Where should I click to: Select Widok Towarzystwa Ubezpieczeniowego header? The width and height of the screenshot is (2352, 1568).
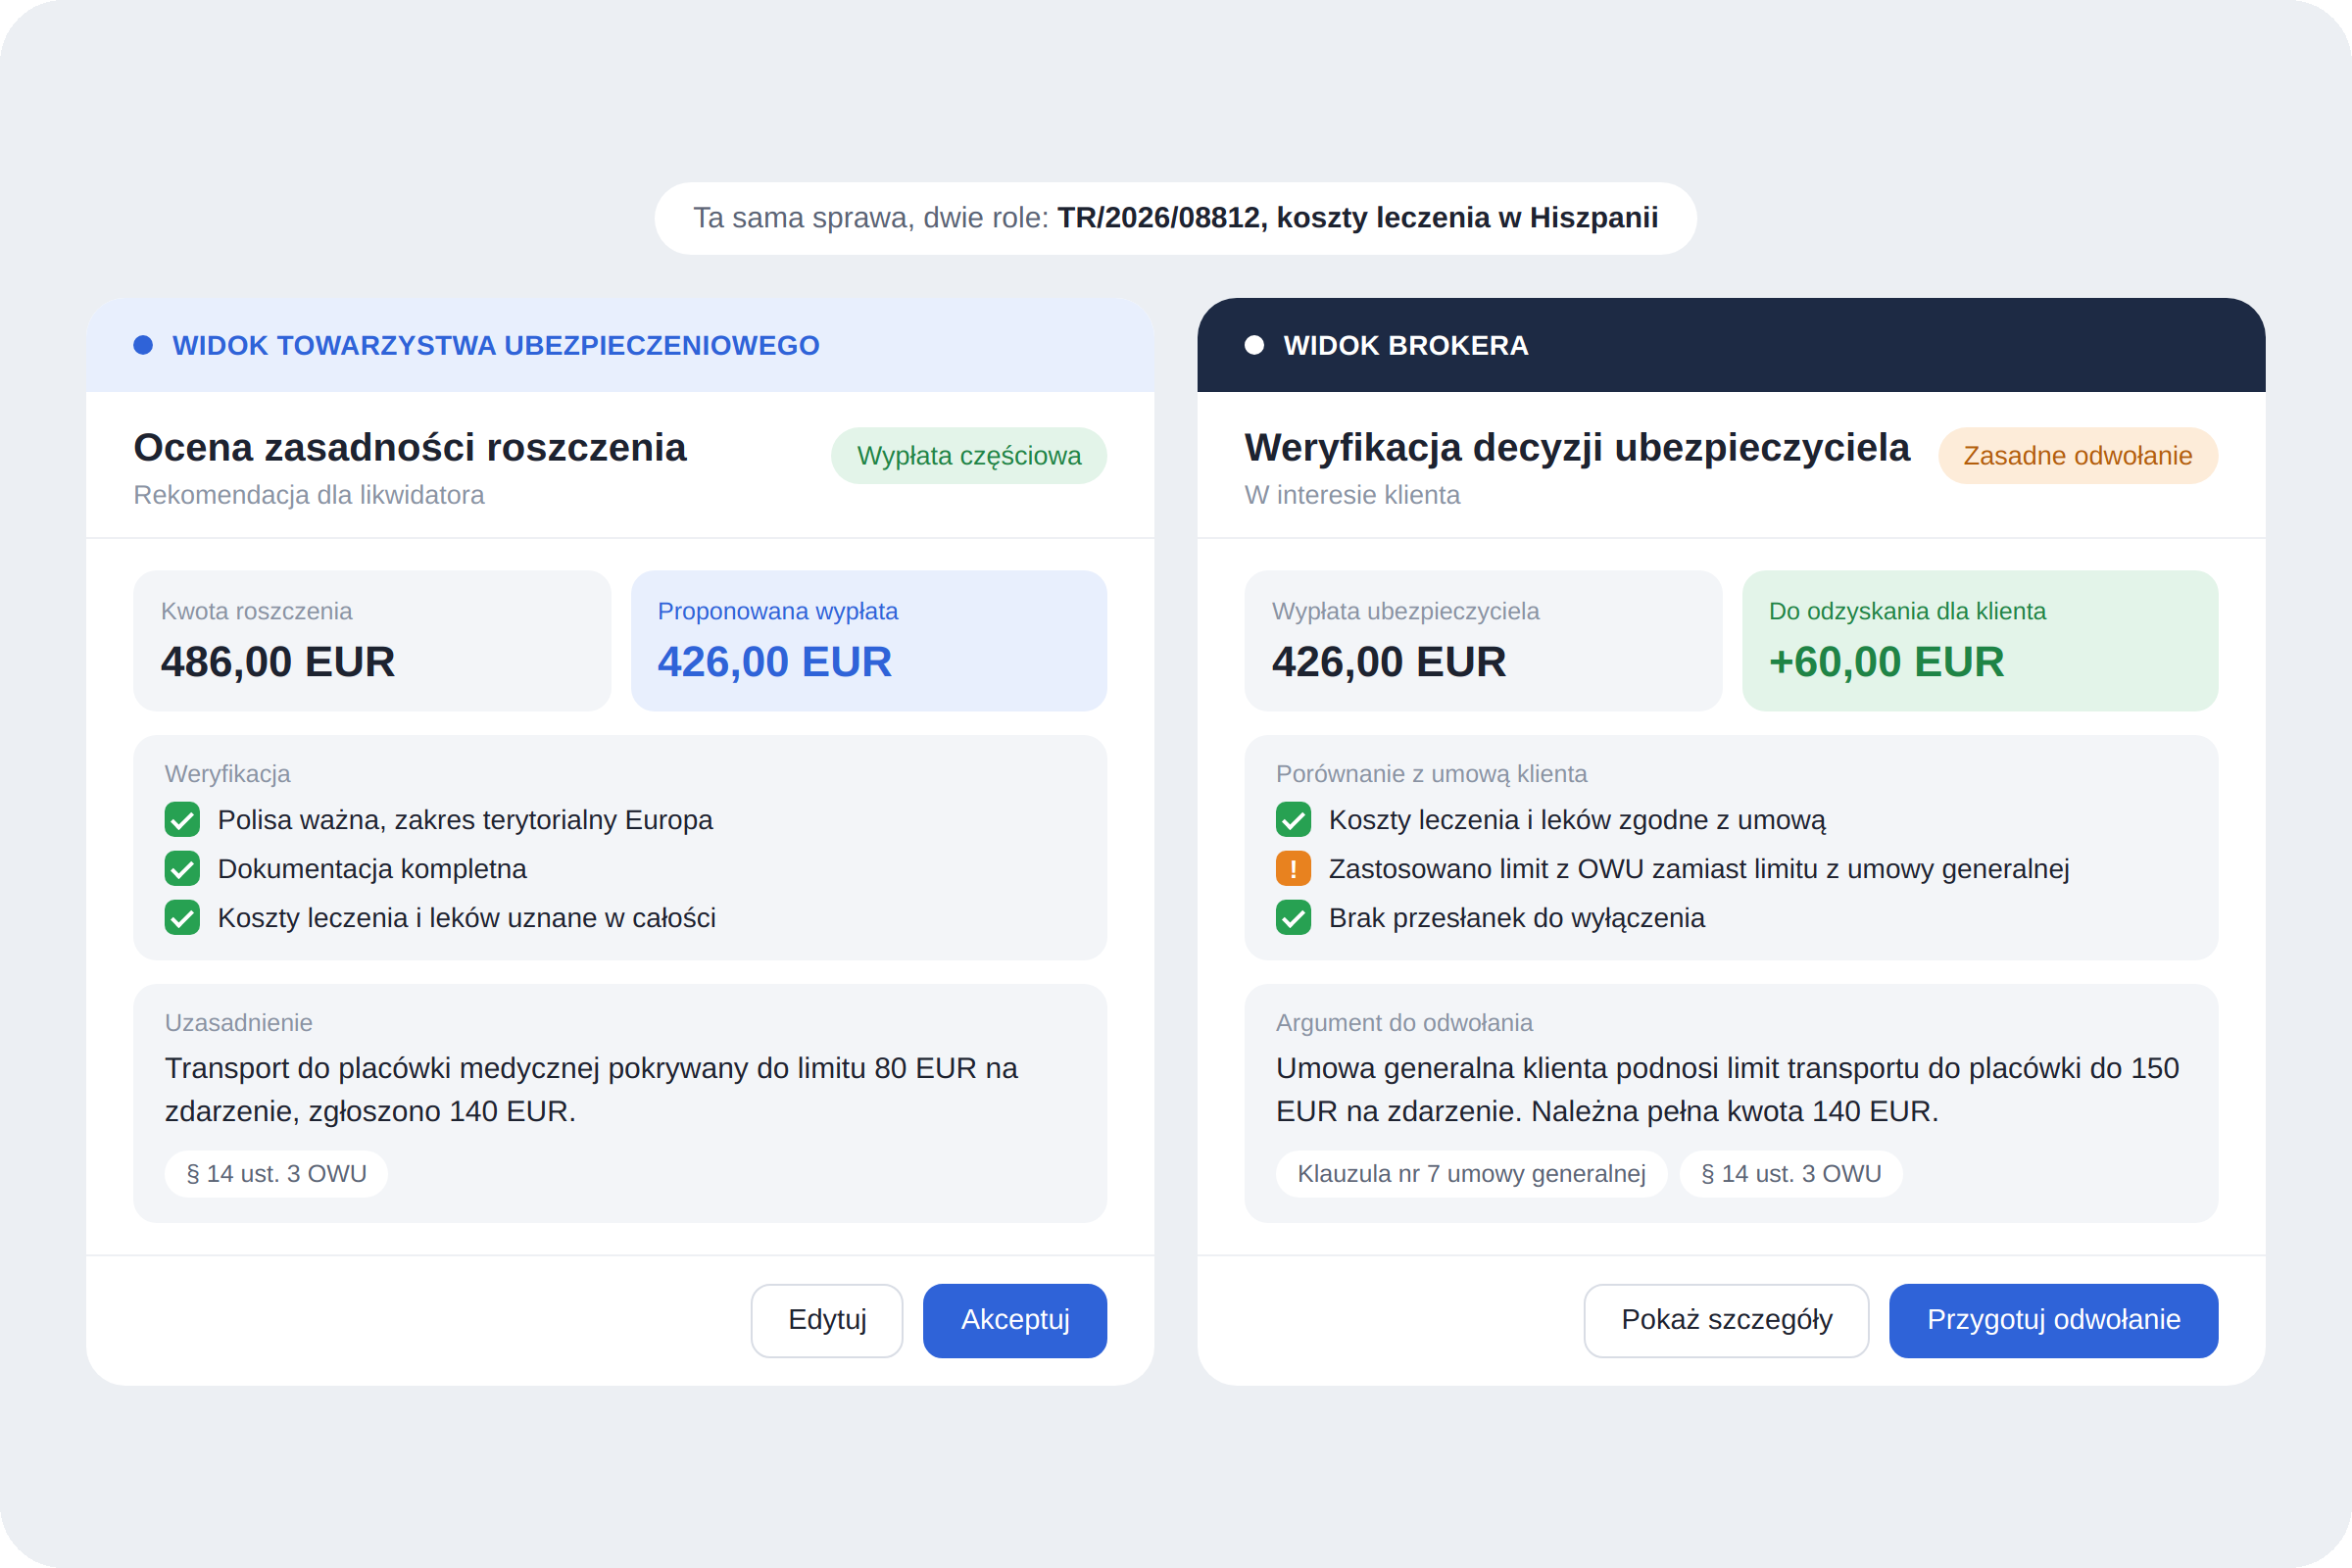tap(620, 345)
